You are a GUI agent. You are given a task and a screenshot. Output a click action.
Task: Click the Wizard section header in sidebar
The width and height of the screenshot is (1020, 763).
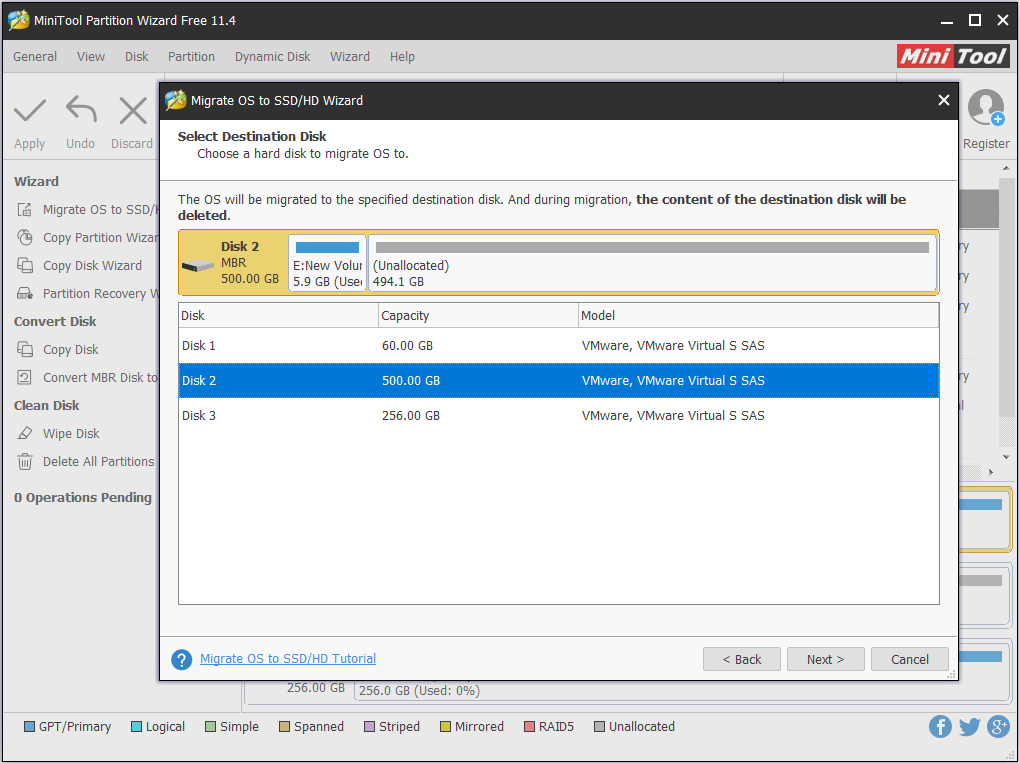[x=36, y=181]
